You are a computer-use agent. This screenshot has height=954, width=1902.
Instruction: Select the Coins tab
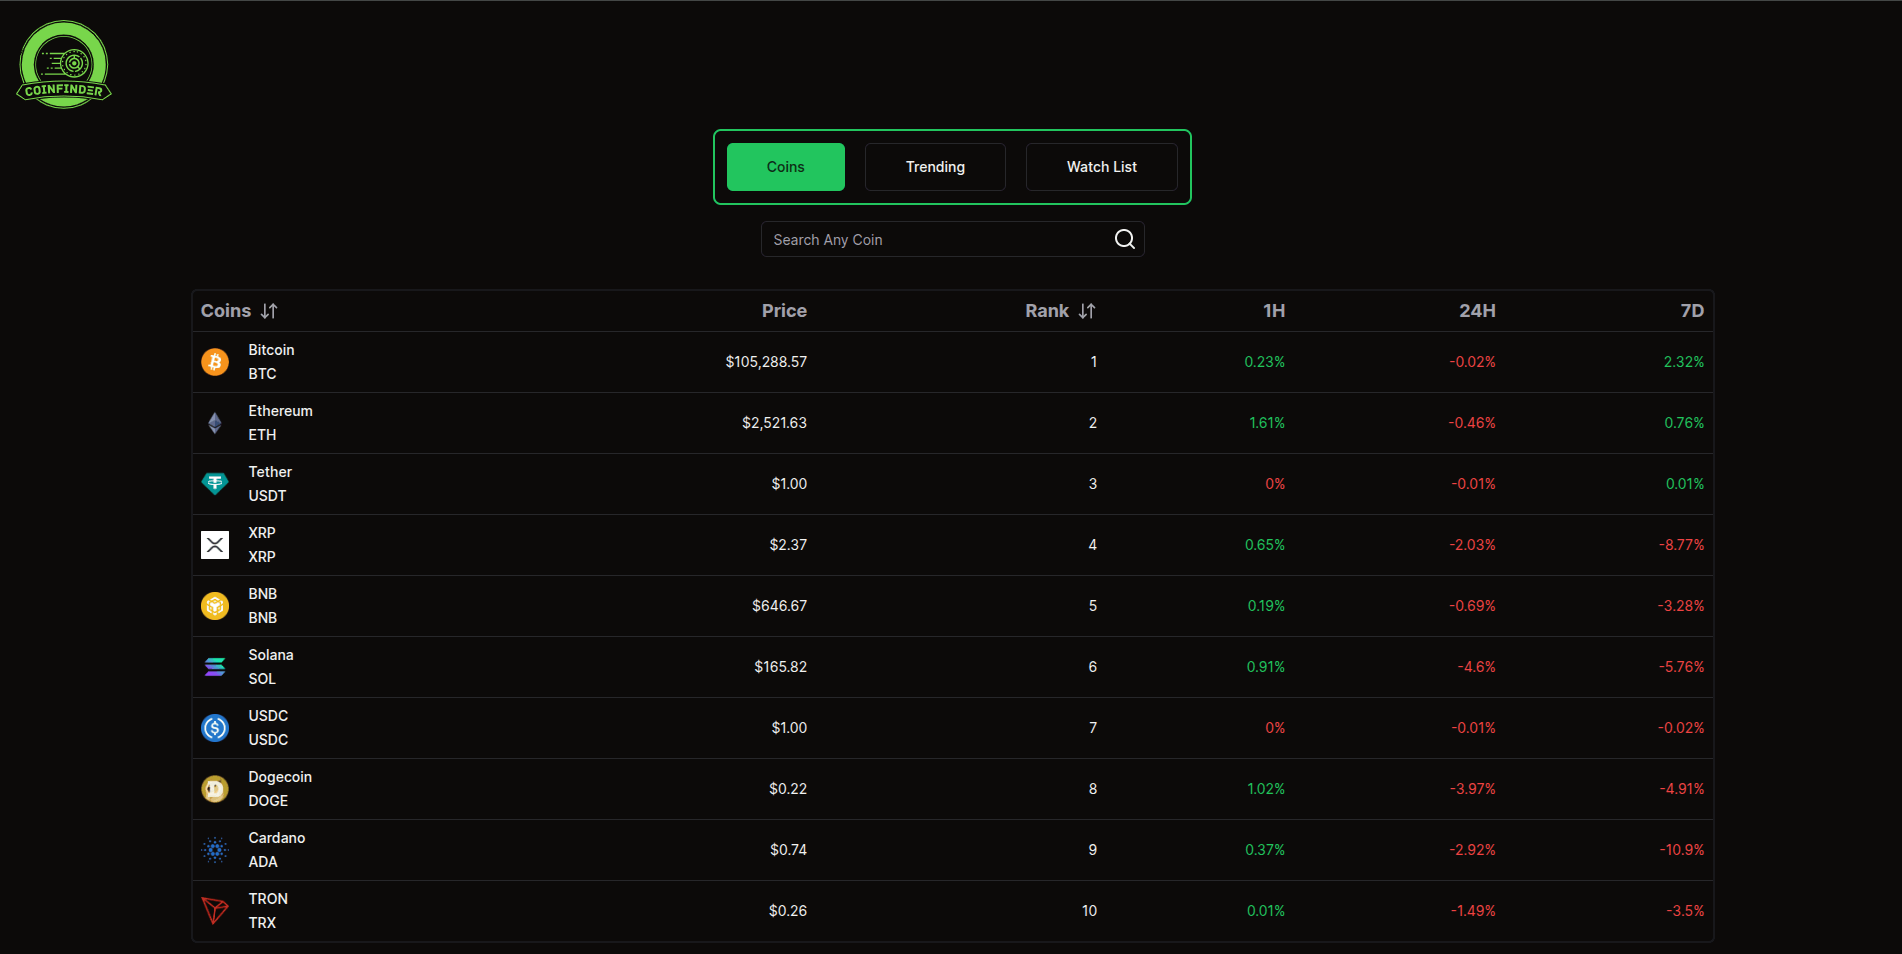tap(785, 167)
